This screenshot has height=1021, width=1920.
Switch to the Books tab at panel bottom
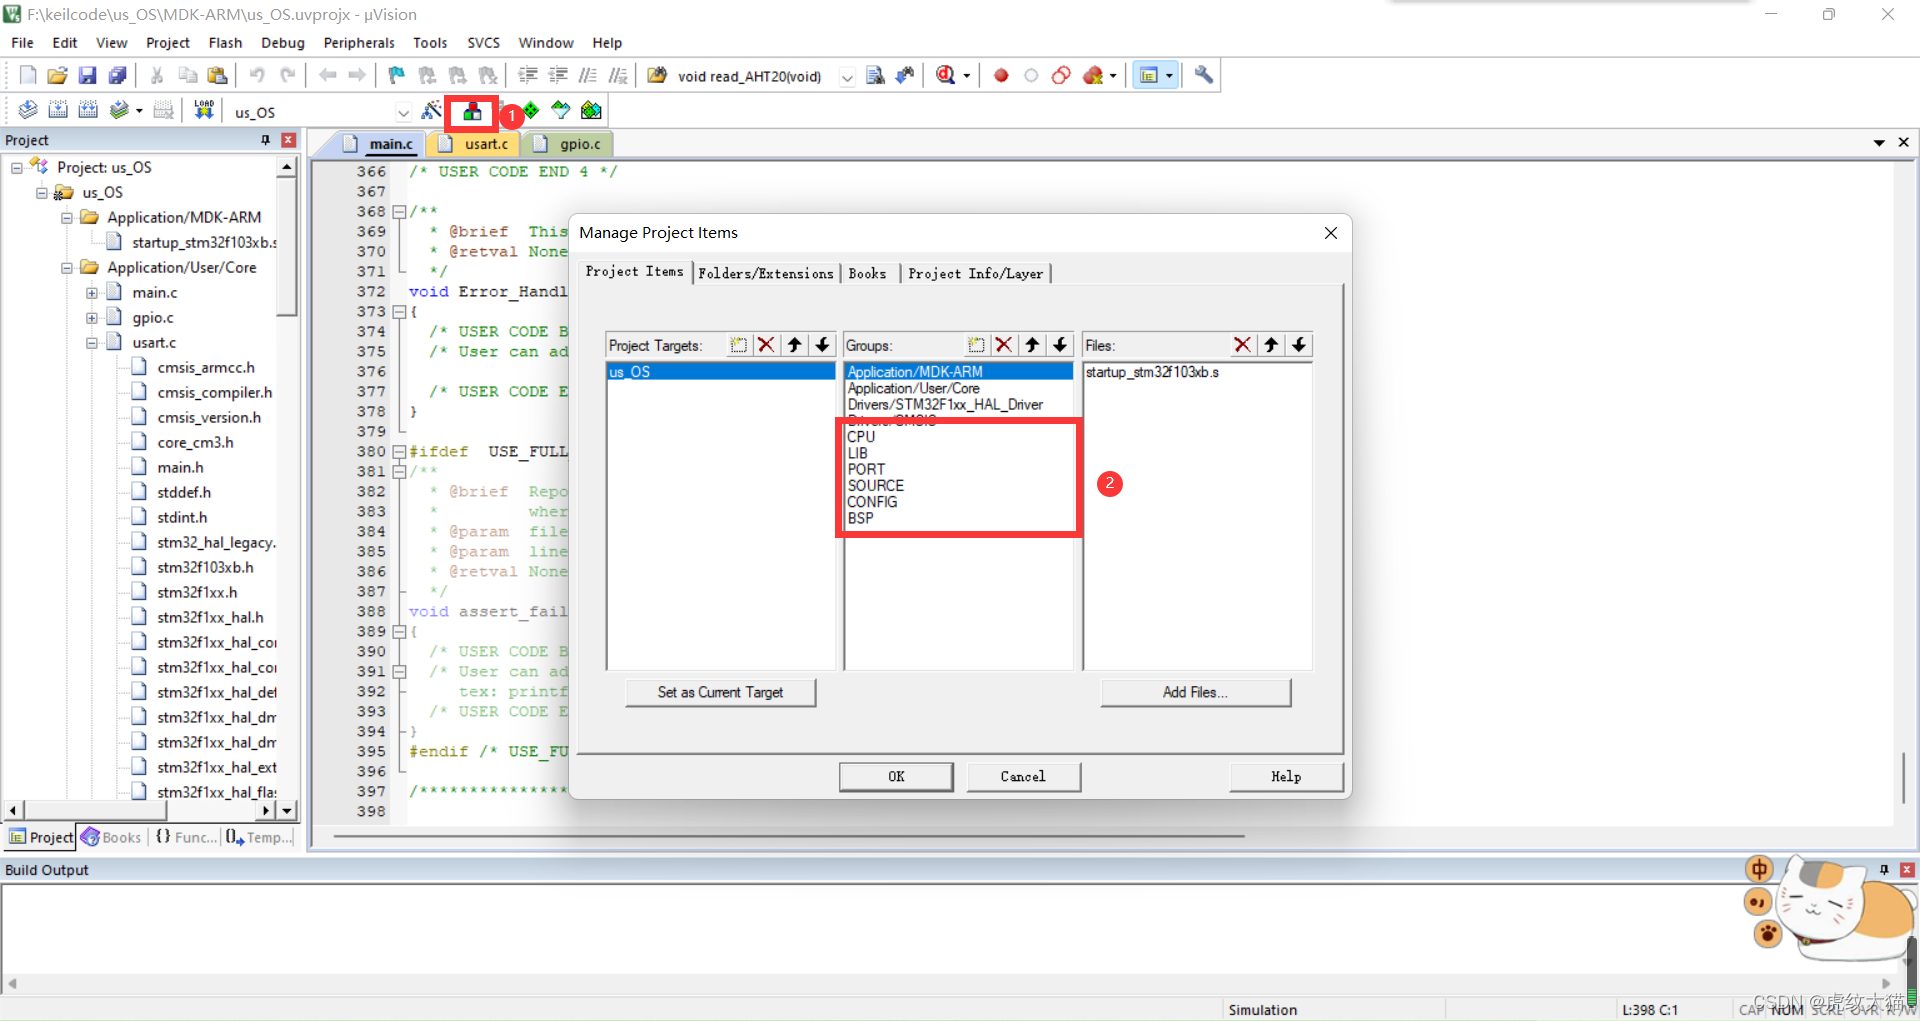coord(112,837)
